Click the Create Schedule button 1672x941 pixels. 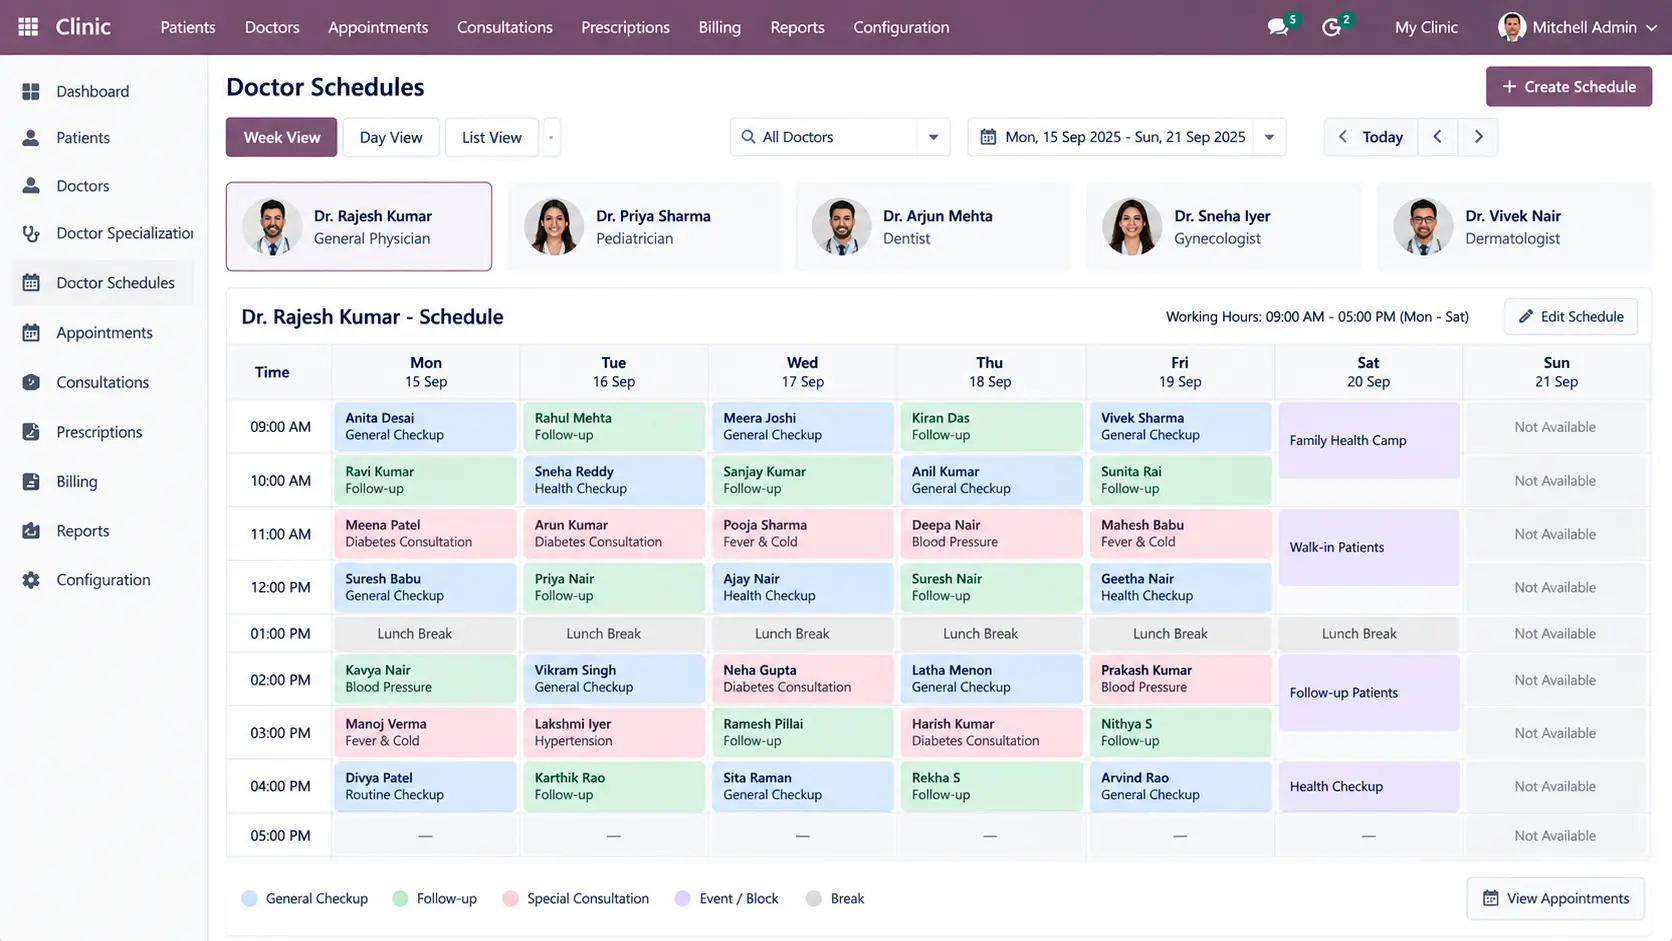click(1568, 87)
